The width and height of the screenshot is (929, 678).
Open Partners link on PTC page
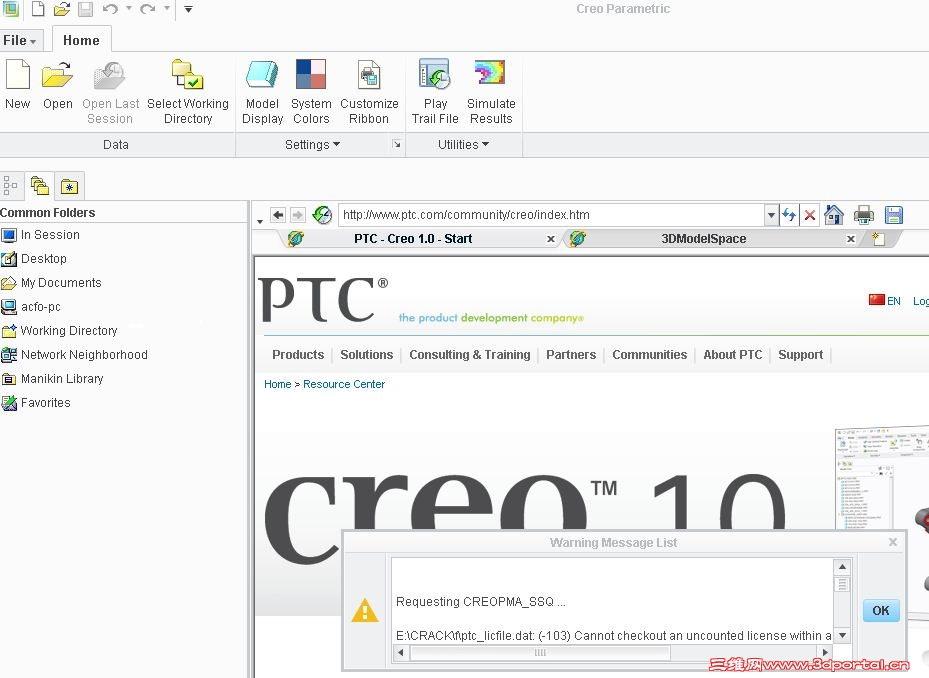coord(571,354)
